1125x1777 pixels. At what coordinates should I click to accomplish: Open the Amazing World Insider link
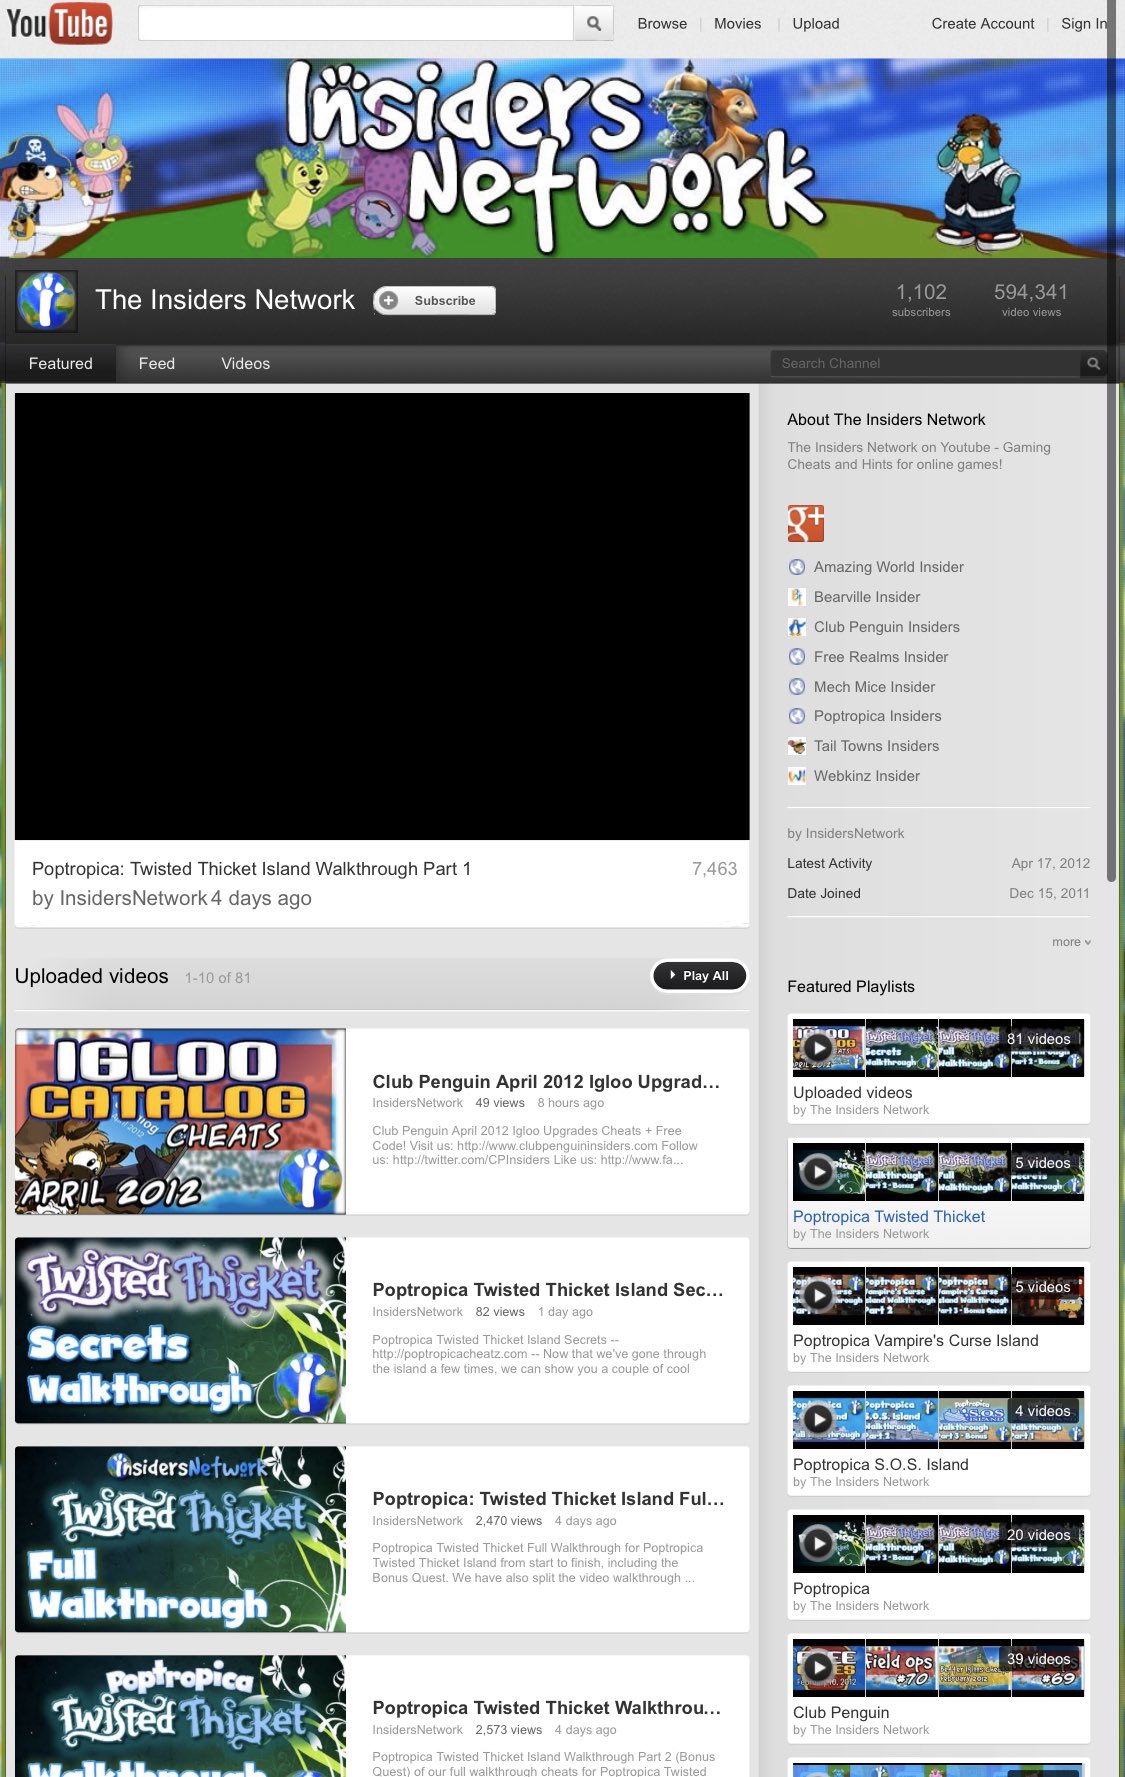coord(889,567)
